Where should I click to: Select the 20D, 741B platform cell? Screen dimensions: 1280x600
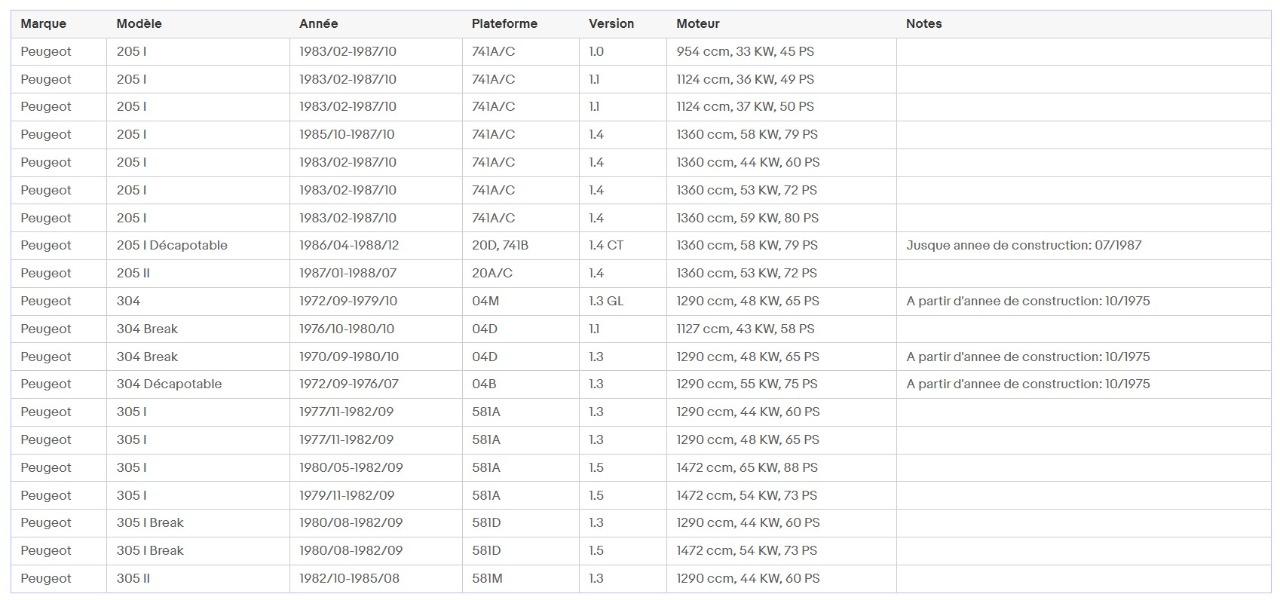coord(500,245)
